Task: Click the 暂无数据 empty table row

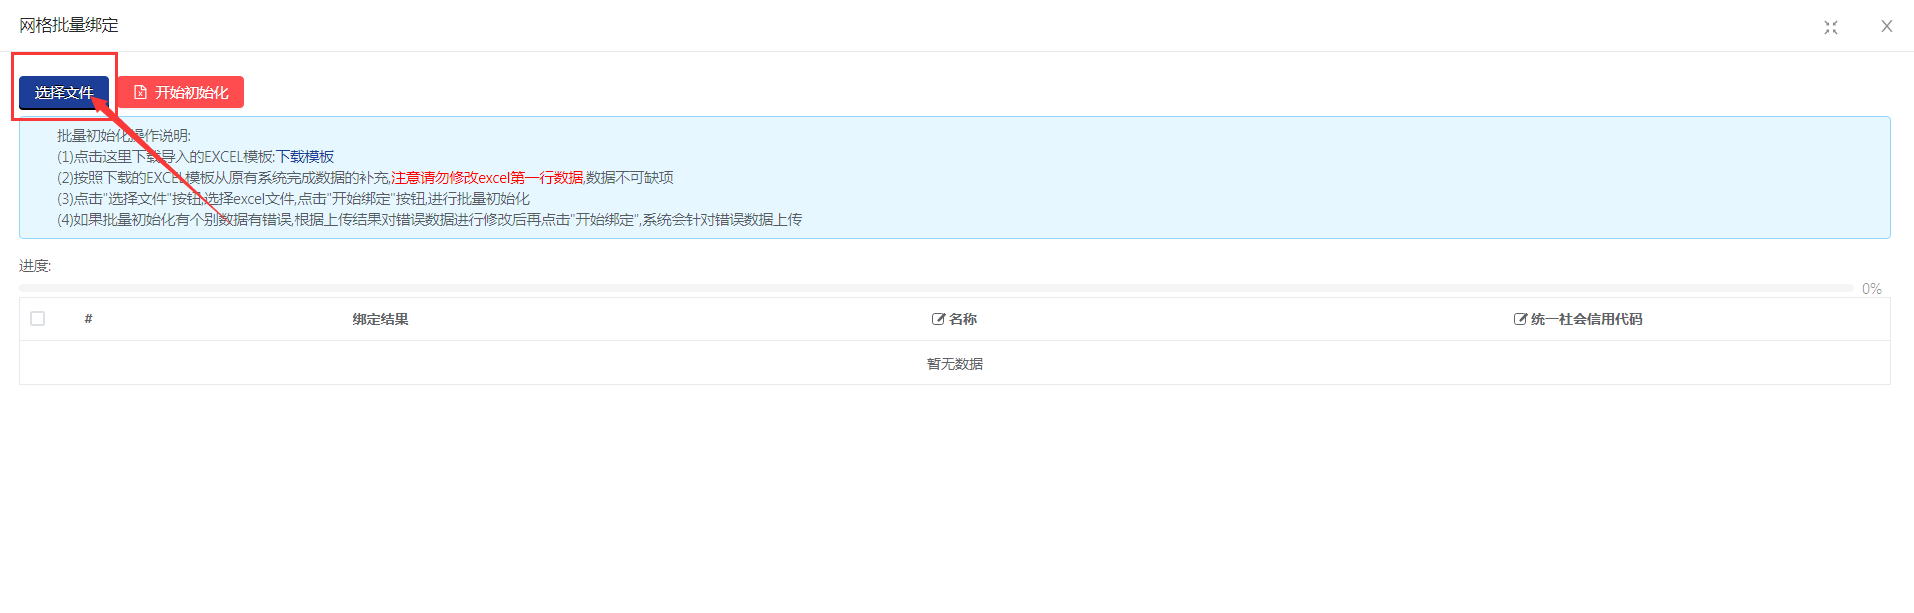Action: (x=954, y=364)
